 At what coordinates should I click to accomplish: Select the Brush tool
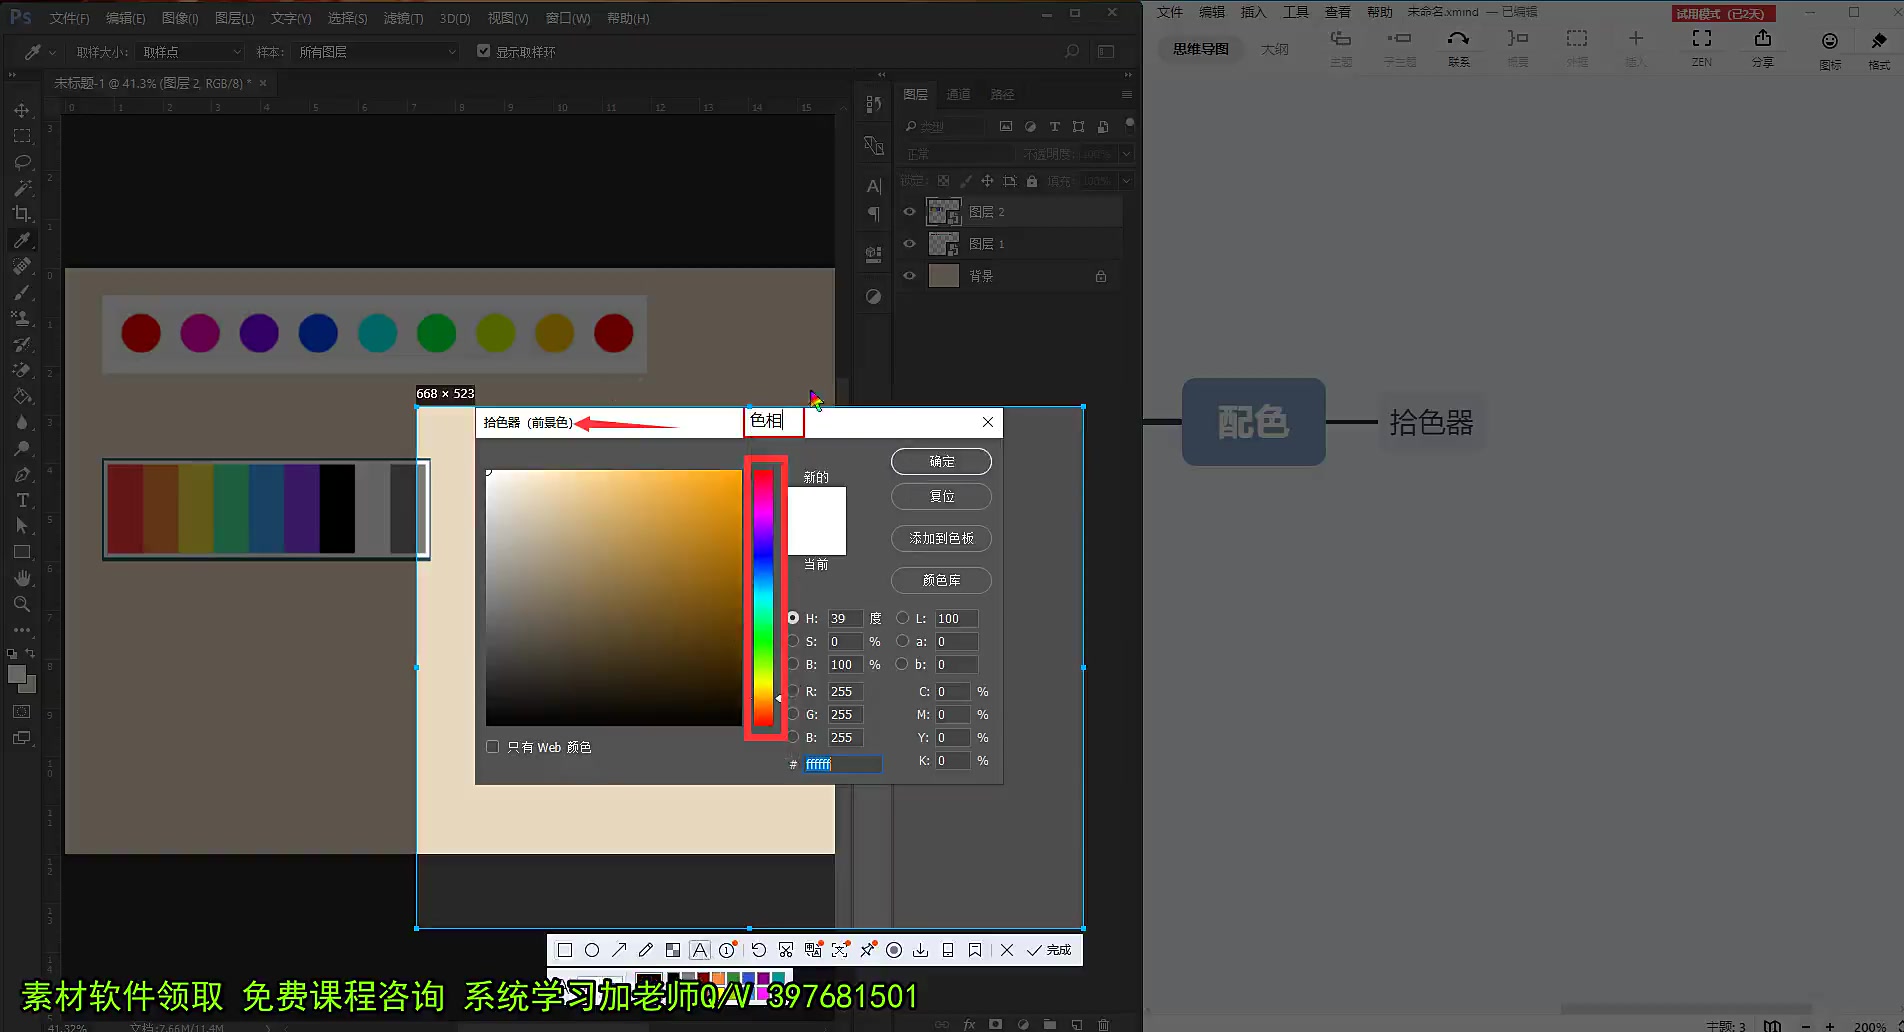point(22,292)
